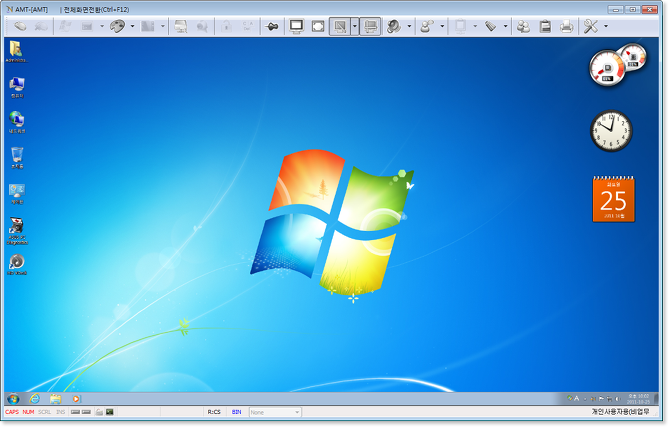Open dropdown arrow beside user chat icon
The width and height of the screenshot is (670, 429).
[x=442, y=26]
